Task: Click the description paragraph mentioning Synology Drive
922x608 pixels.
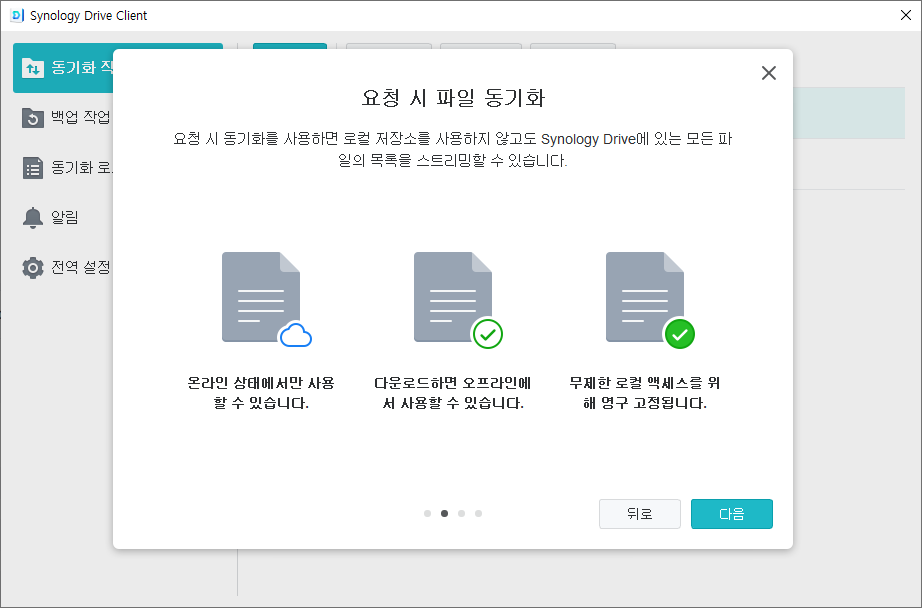Action: [x=453, y=149]
